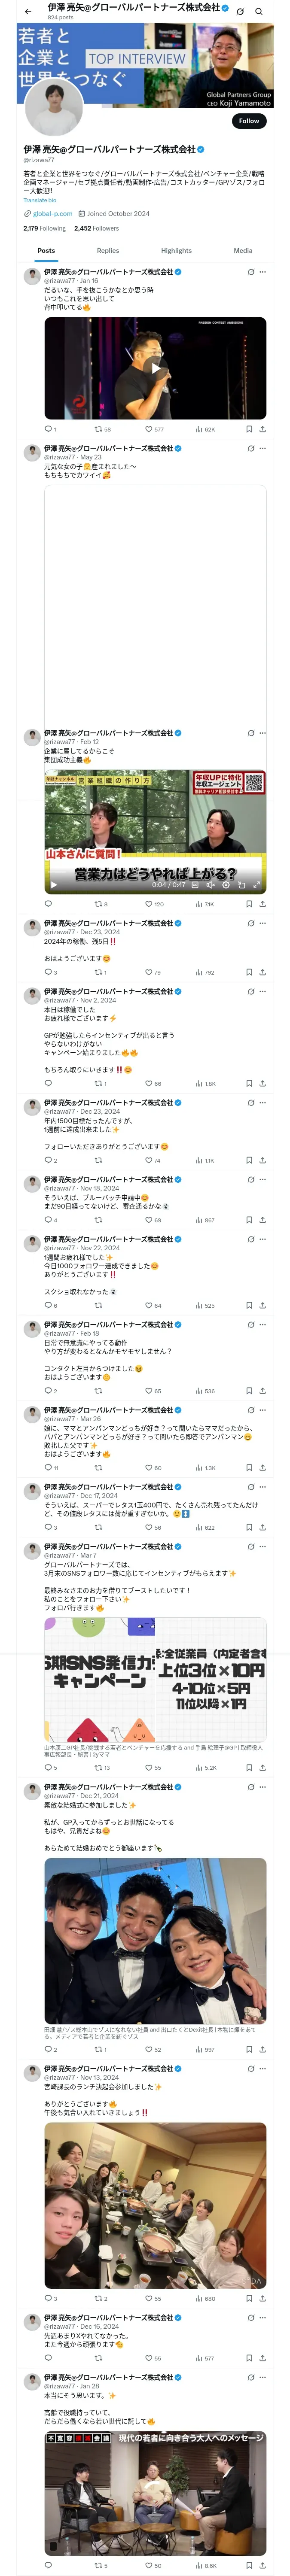Open more options on Feb 12 post
This screenshot has width=290, height=2576.
click(263, 733)
